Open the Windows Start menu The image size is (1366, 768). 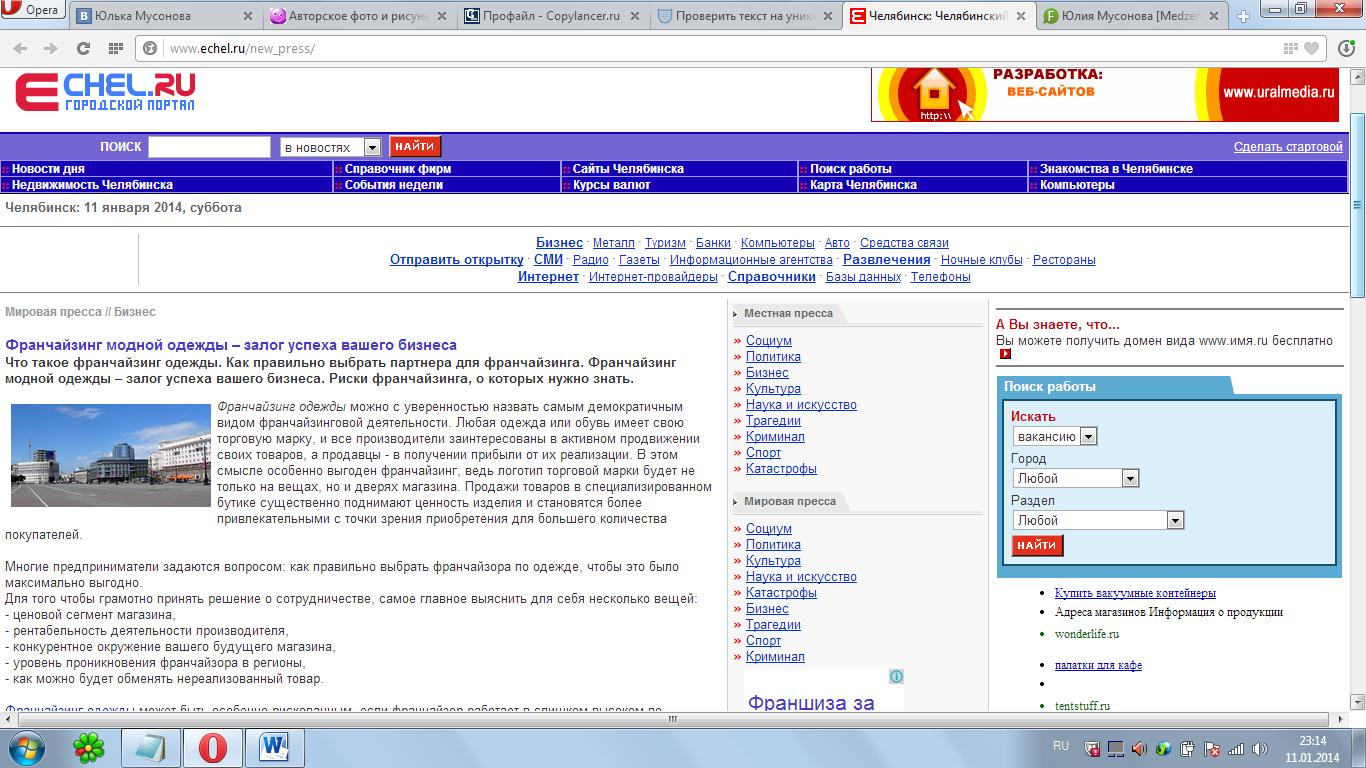tap(26, 747)
